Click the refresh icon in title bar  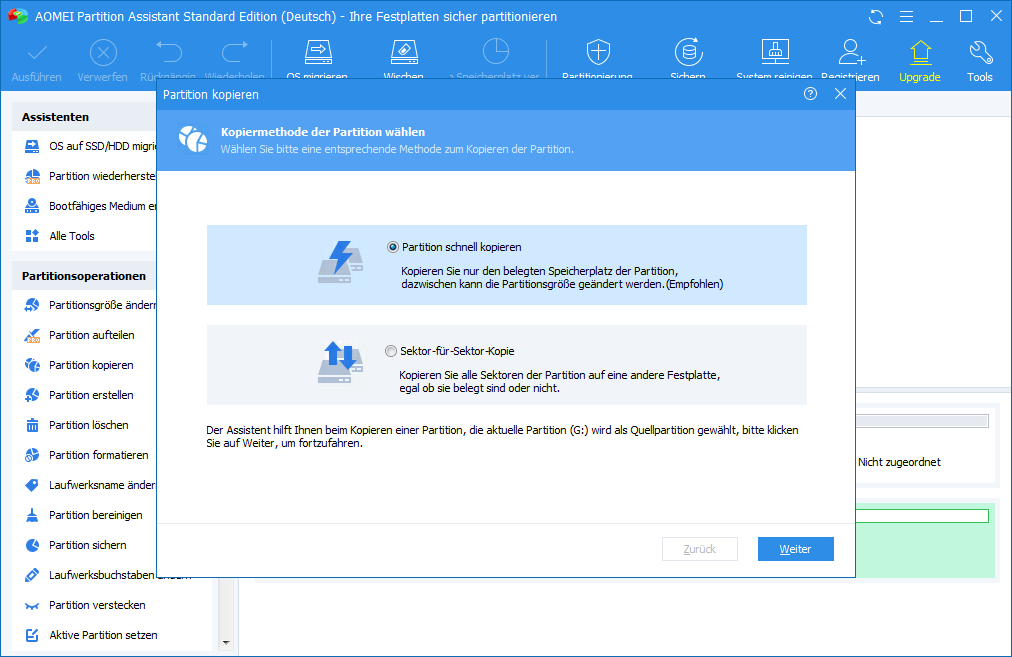point(876,17)
